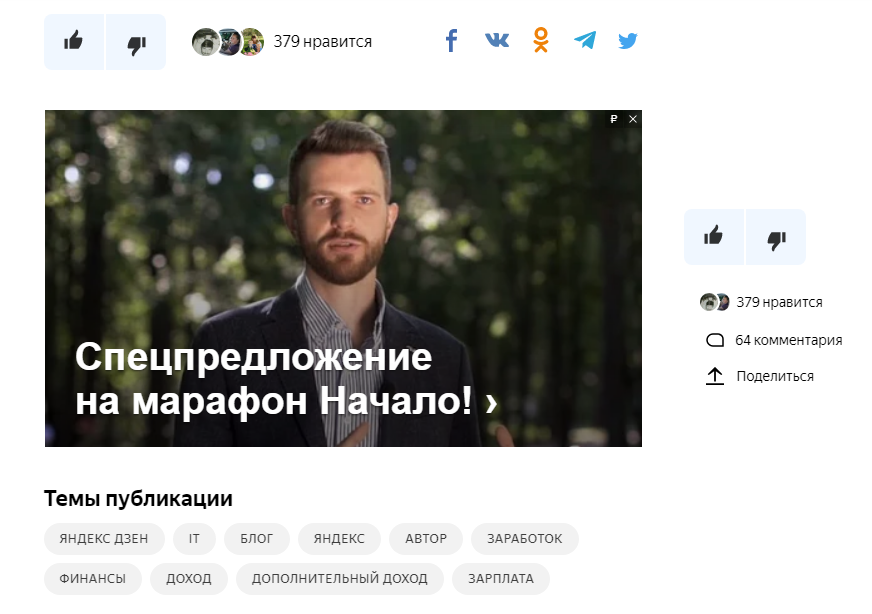Share the article on VK
This screenshot has height=614, width=872.
tap(497, 40)
